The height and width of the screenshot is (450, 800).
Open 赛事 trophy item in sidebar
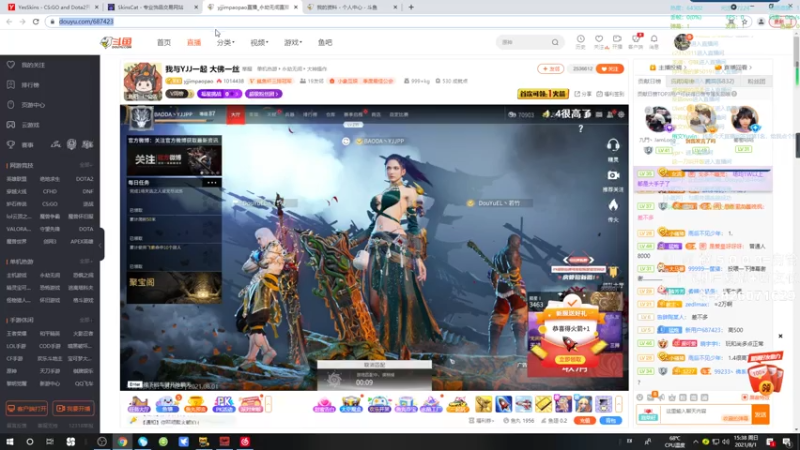pyautogui.click(x=20, y=145)
